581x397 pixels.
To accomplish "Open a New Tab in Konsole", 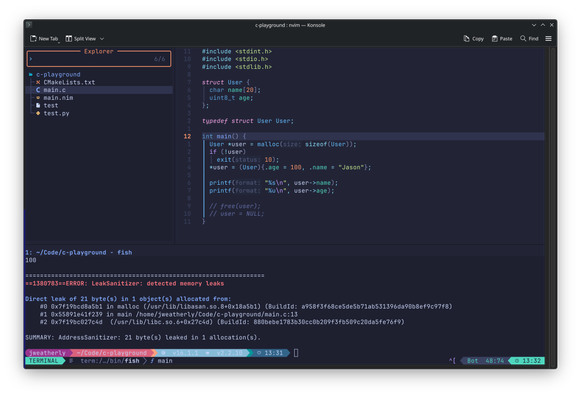I will [x=44, y=39].
